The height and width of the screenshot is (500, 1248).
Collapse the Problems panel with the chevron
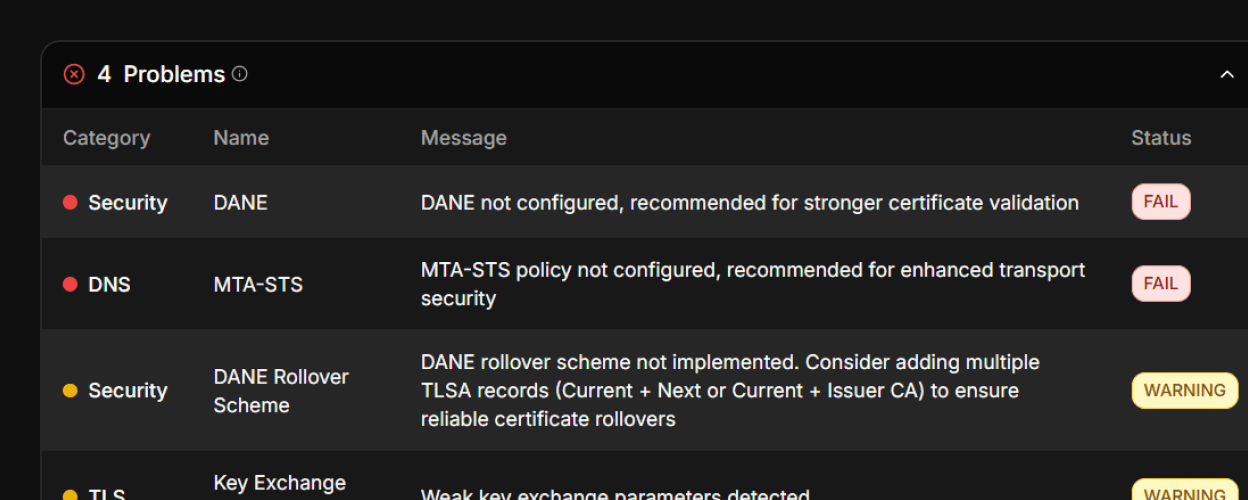[x=1227, y=75]
